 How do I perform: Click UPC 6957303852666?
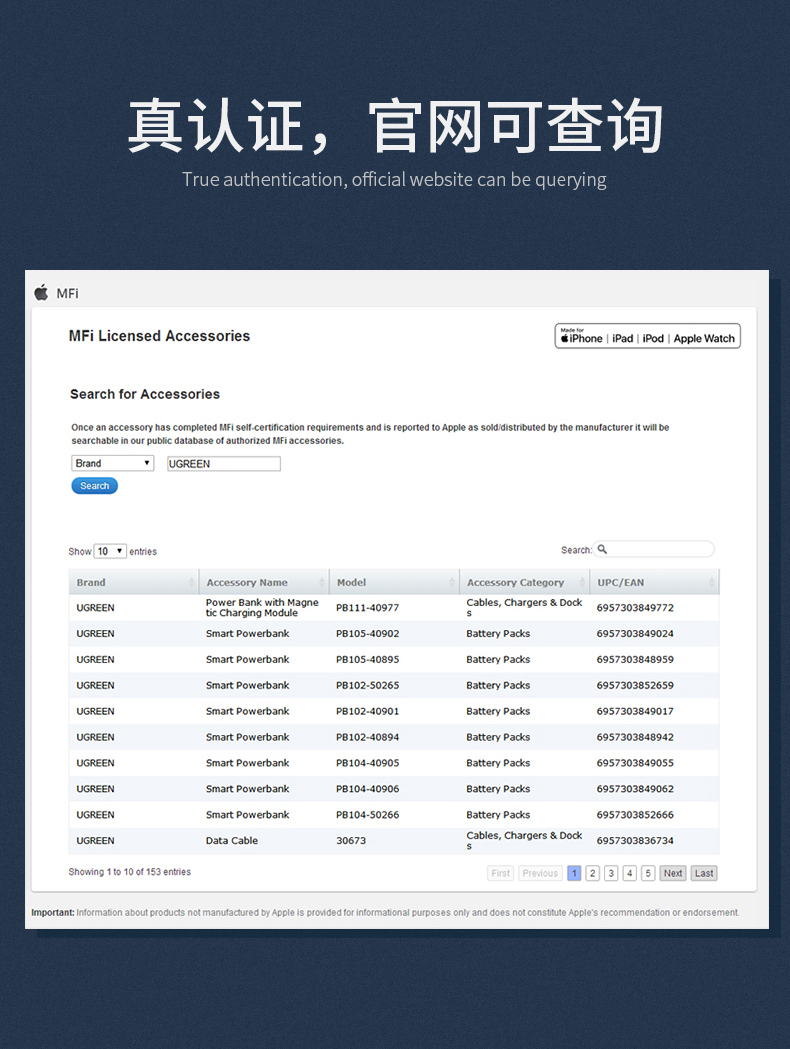(635, 815)
